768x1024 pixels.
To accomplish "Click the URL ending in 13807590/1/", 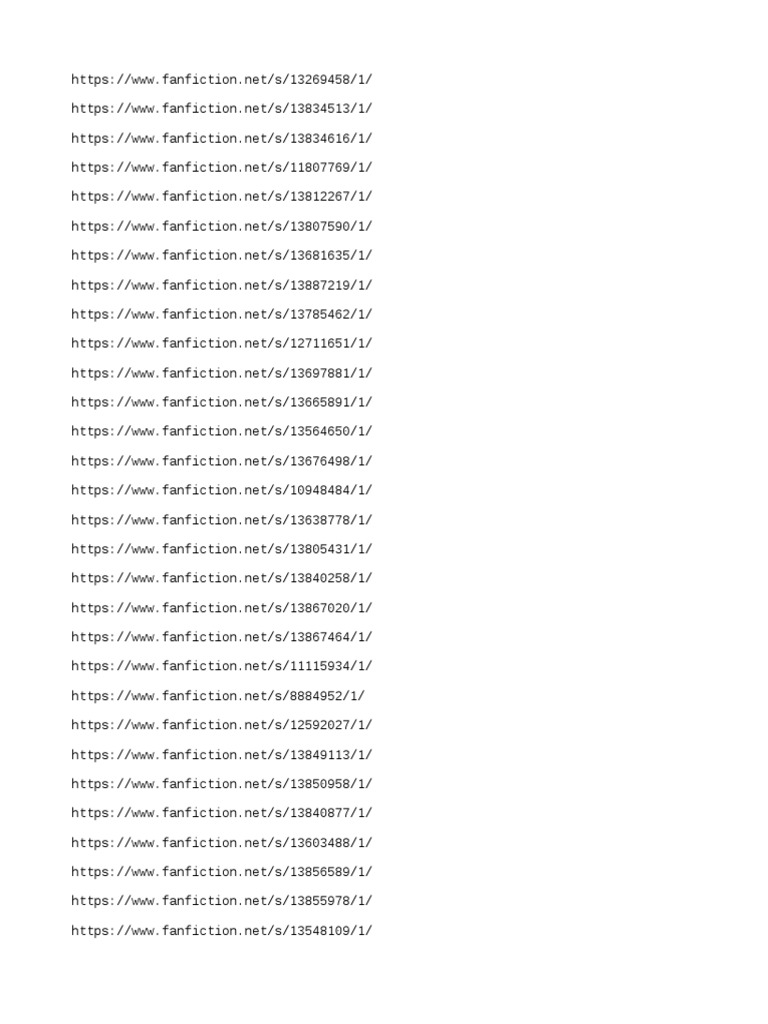I will click(221, 227).
